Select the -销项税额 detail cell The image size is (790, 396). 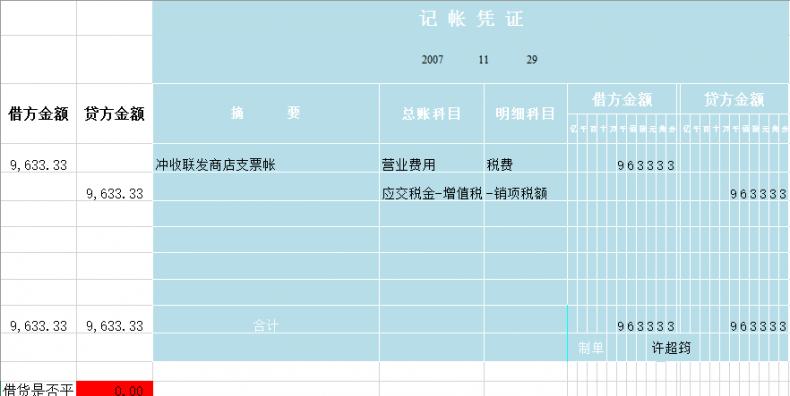click(525, 193)
